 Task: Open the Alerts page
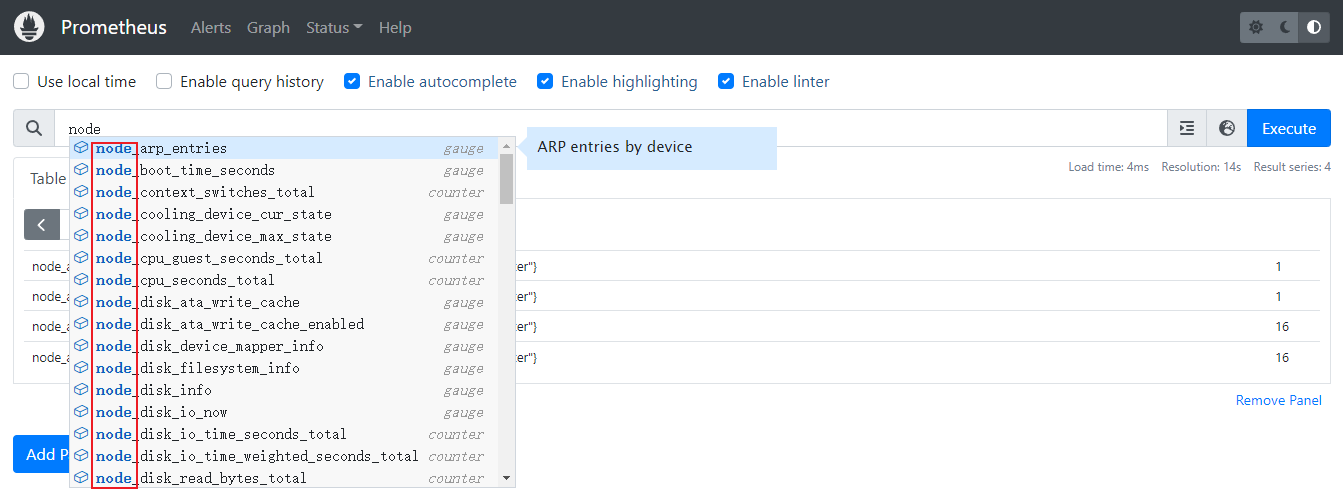(211, 27)
